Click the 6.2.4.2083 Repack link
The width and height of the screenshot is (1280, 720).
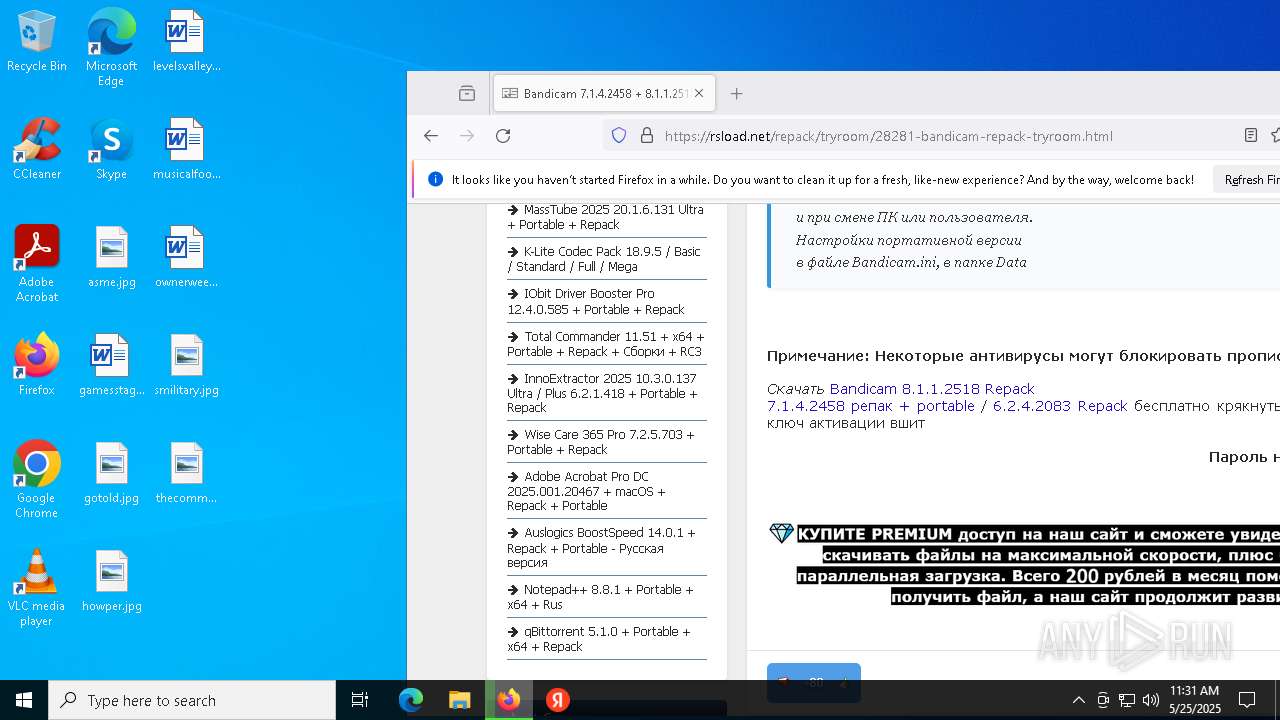pos(1060,406)
